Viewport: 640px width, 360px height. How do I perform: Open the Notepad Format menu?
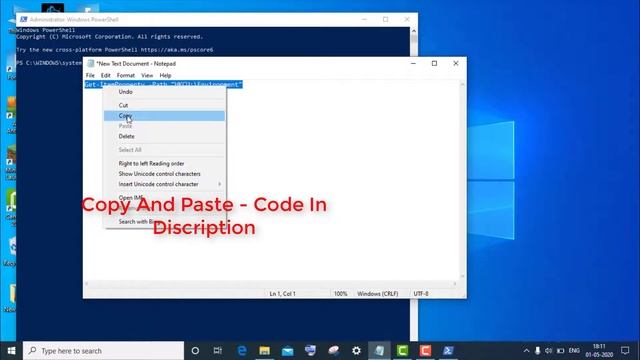[x=126, y=76]
